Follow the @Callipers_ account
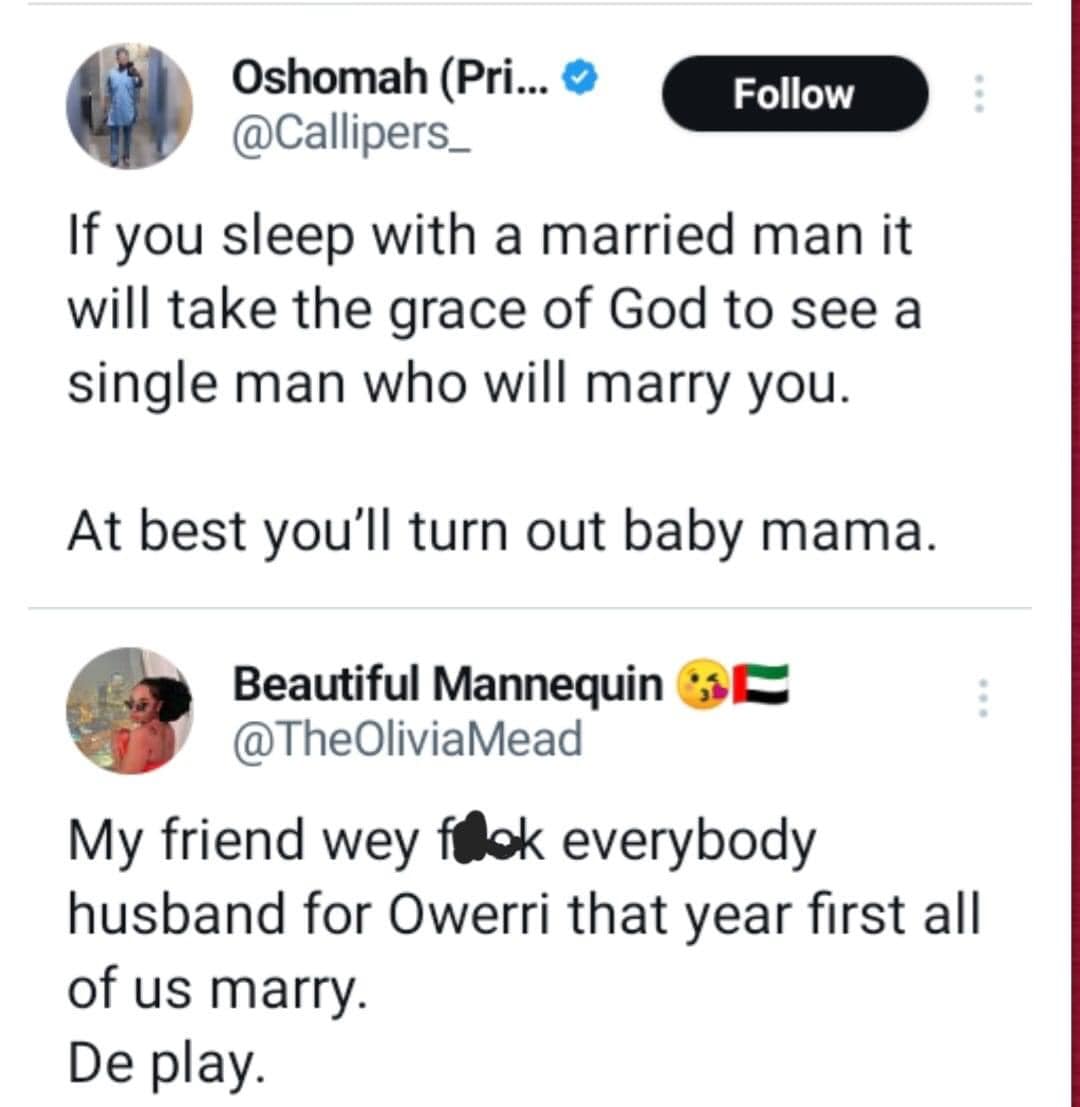Screen dimensions: 1080x1107 (795, 94)
